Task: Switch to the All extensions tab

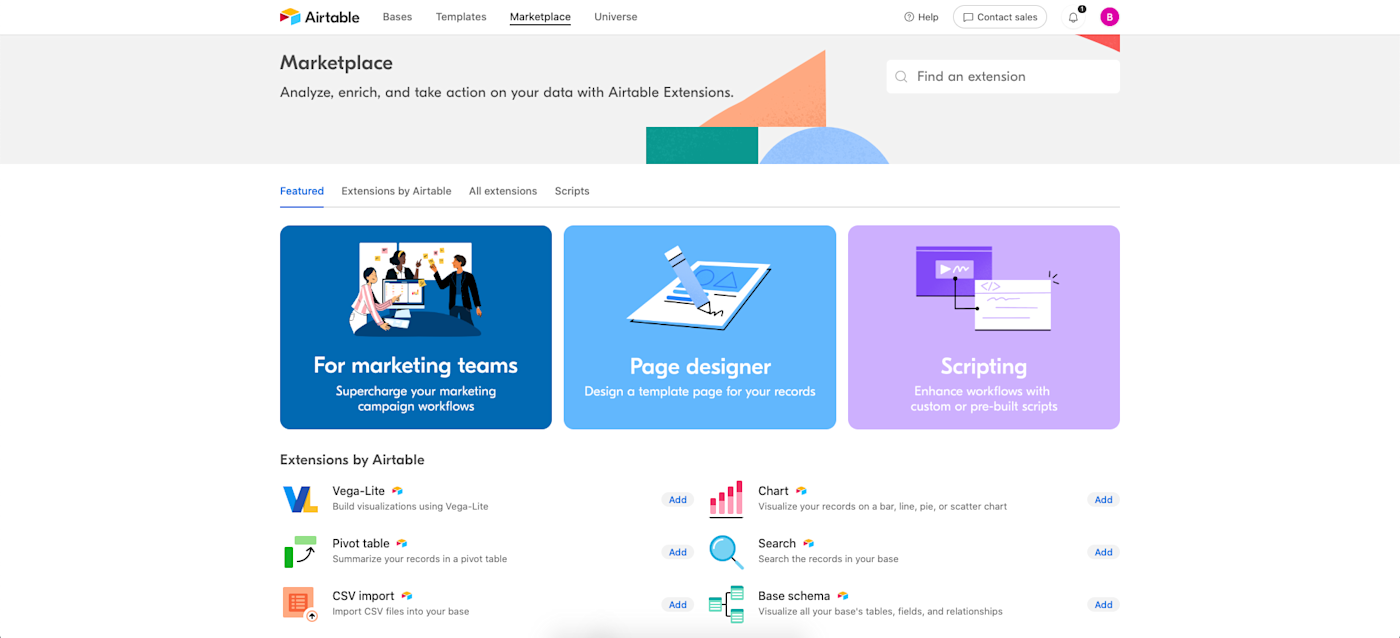Action: (x=503, y=191)
